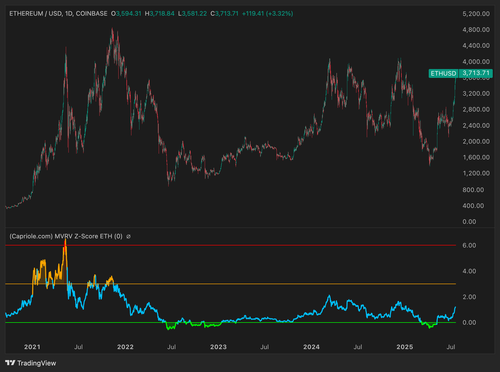Open the MVRV Z-Score ETH indicator label
Viewport: 500px width, 372px height.
point(66,236)
